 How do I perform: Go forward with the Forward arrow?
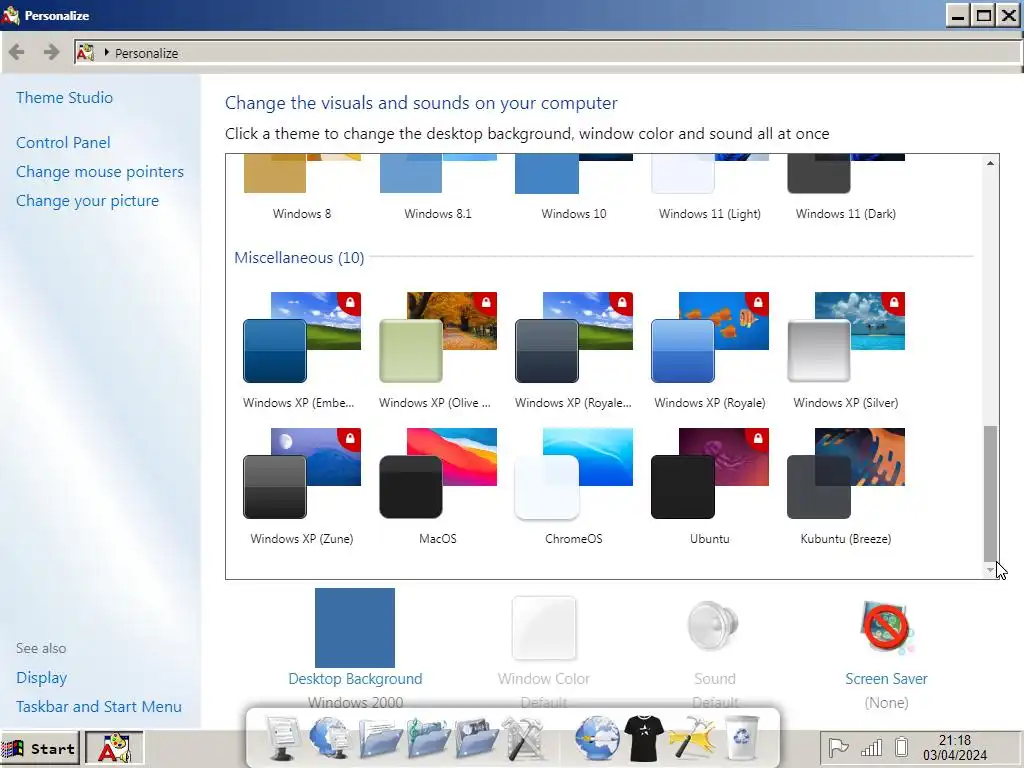(x=52, y=52)
